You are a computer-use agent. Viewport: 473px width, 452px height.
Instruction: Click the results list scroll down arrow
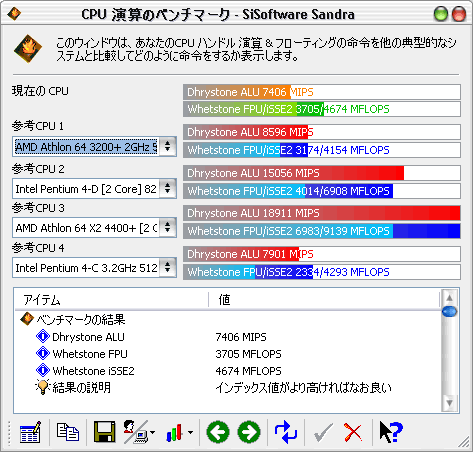[x=449, y=403]
